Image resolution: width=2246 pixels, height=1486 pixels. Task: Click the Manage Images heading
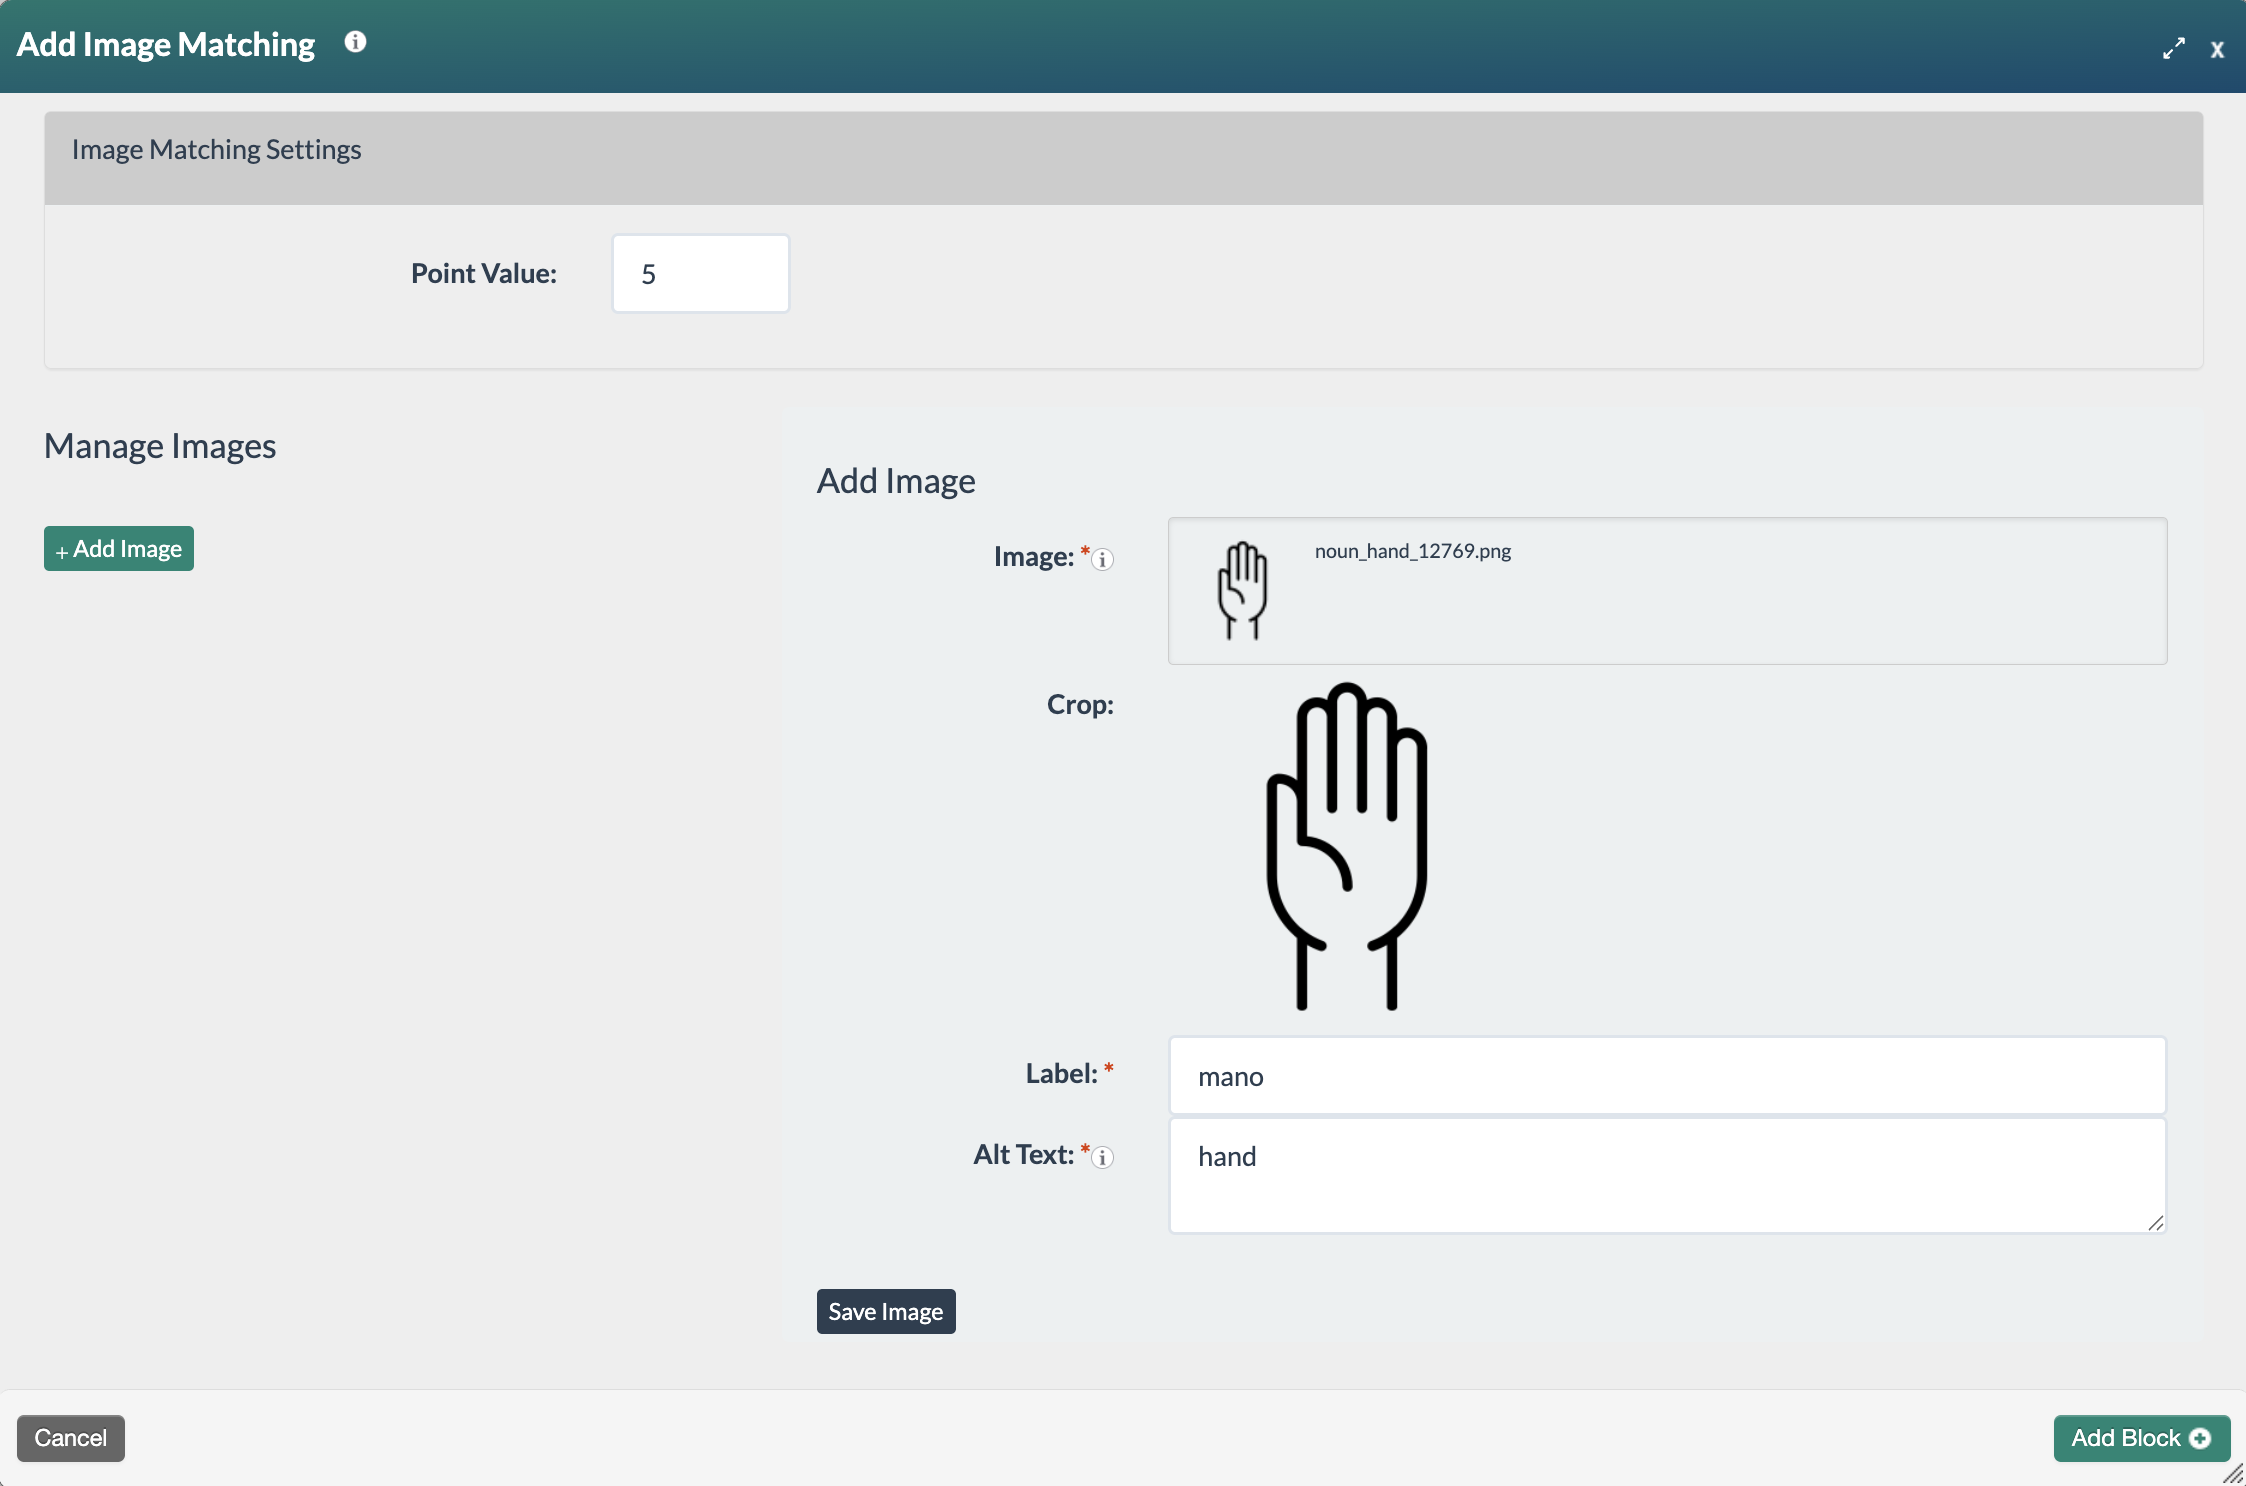pyautogui.click(x=160, y=446)
